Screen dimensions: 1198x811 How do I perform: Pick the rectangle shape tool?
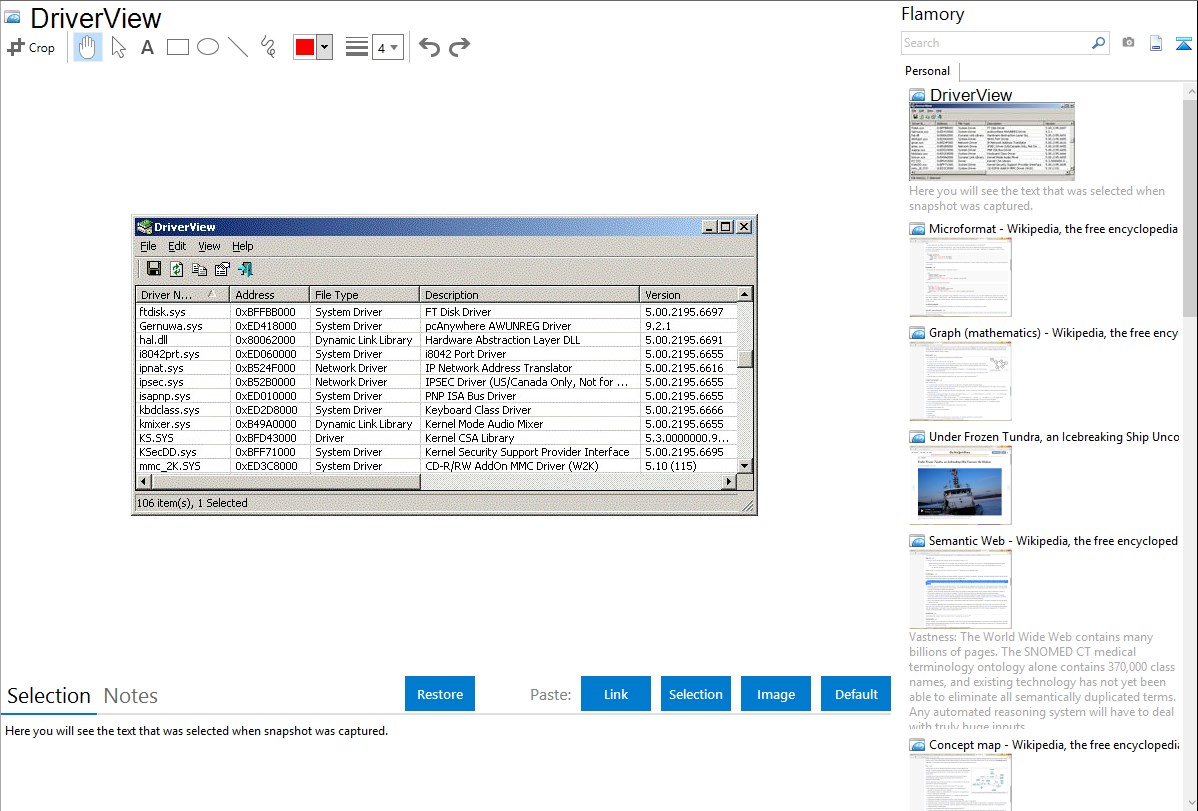click(x=177, y=47)
